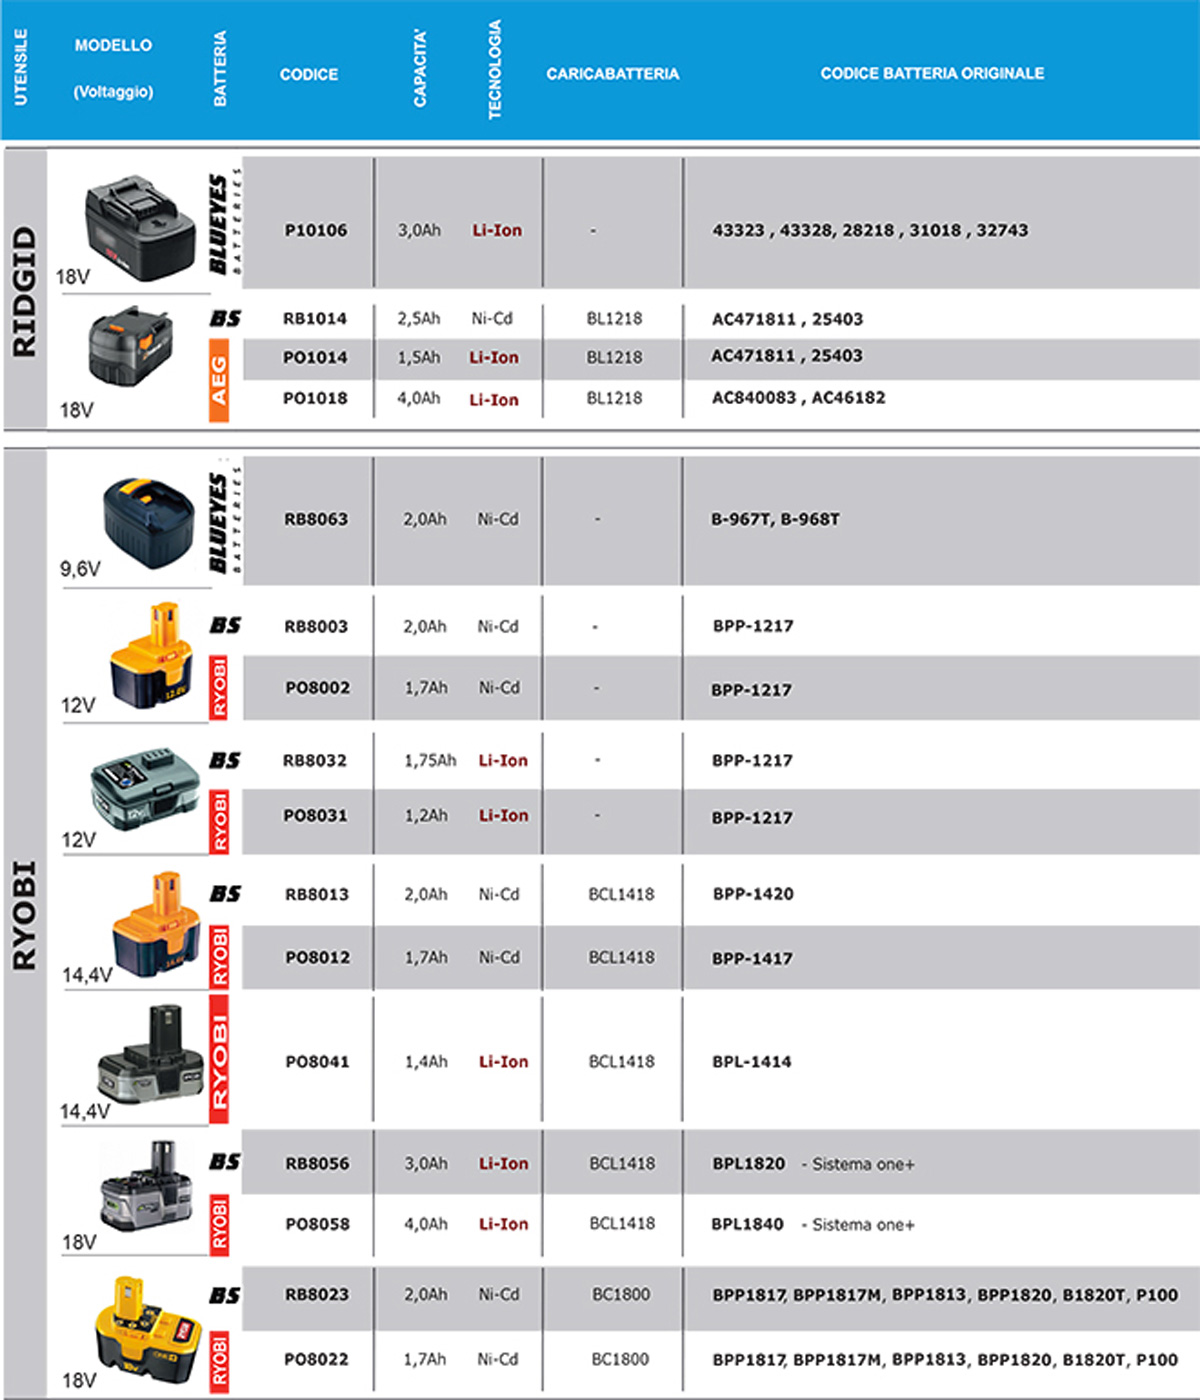Click the red Ryobi logo beside PO8031
This screenshot has width=1200, height=1400.
(x=219, y=821)
